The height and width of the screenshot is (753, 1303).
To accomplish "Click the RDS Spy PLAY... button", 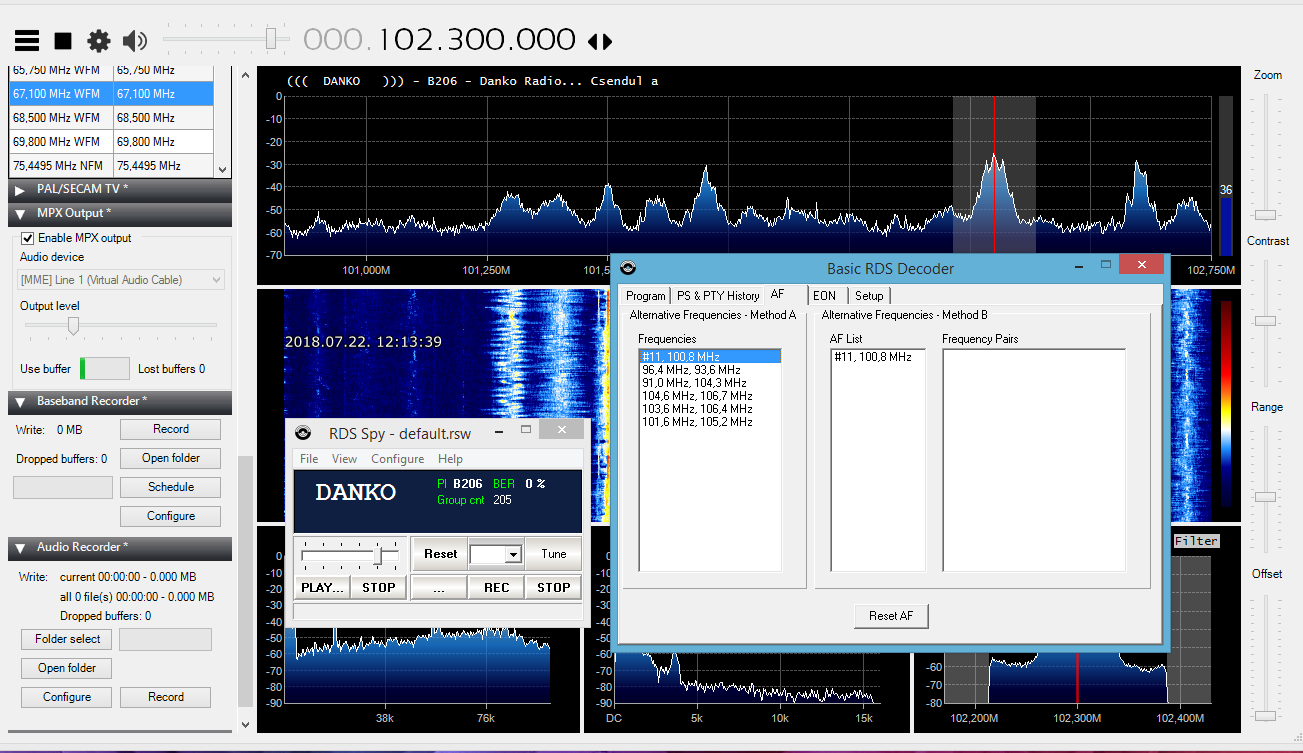I will [x=323, y=587].
